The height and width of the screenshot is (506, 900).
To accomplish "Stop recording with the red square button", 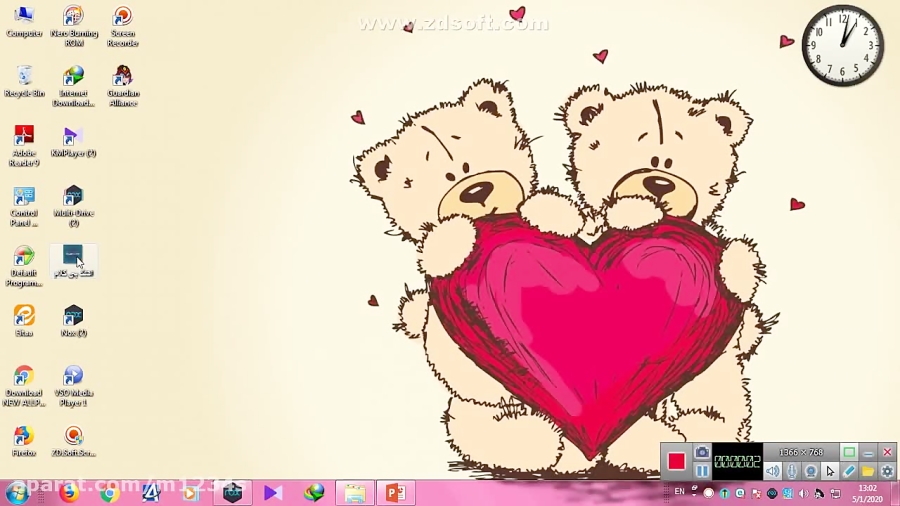I will pyautogui.click(x=676, y=461).
